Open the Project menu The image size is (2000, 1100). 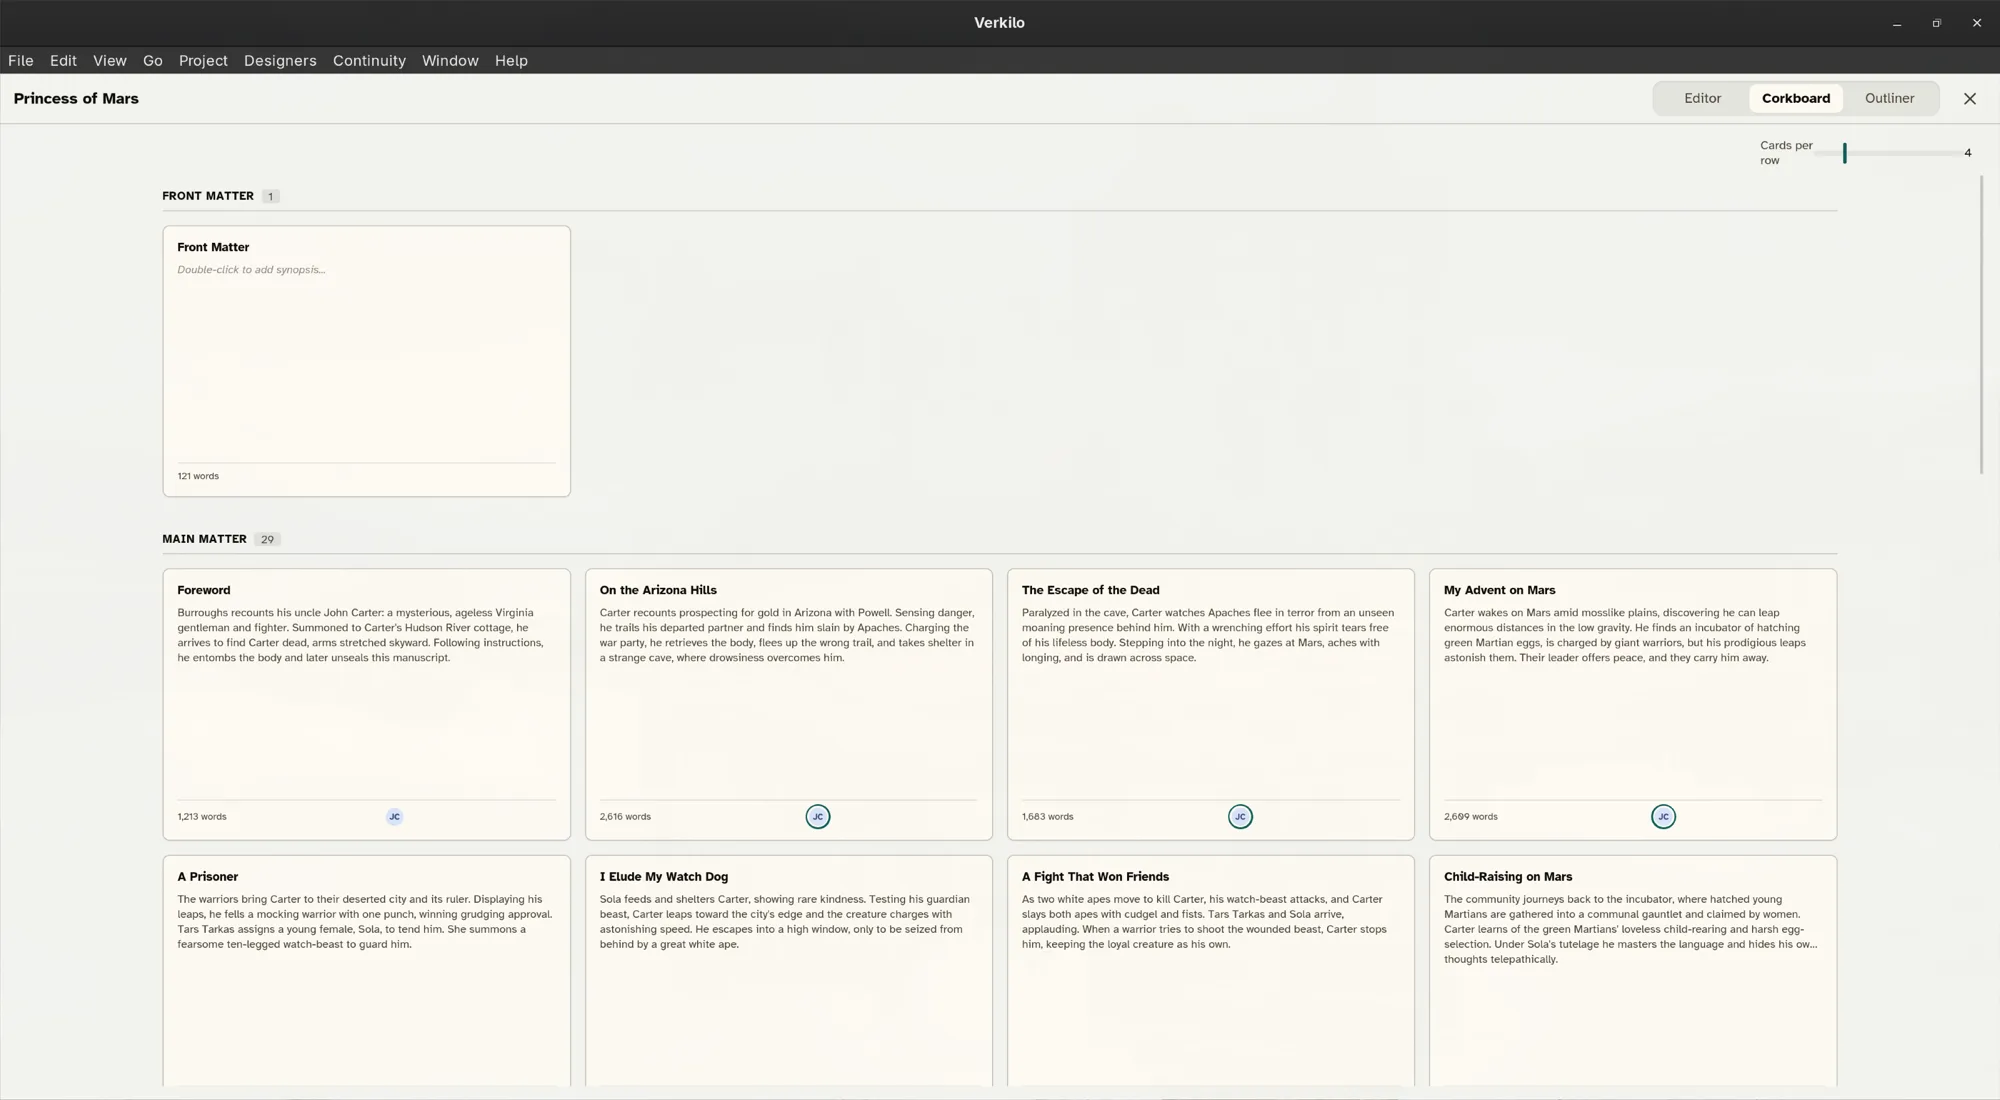(x=203, y=61)
